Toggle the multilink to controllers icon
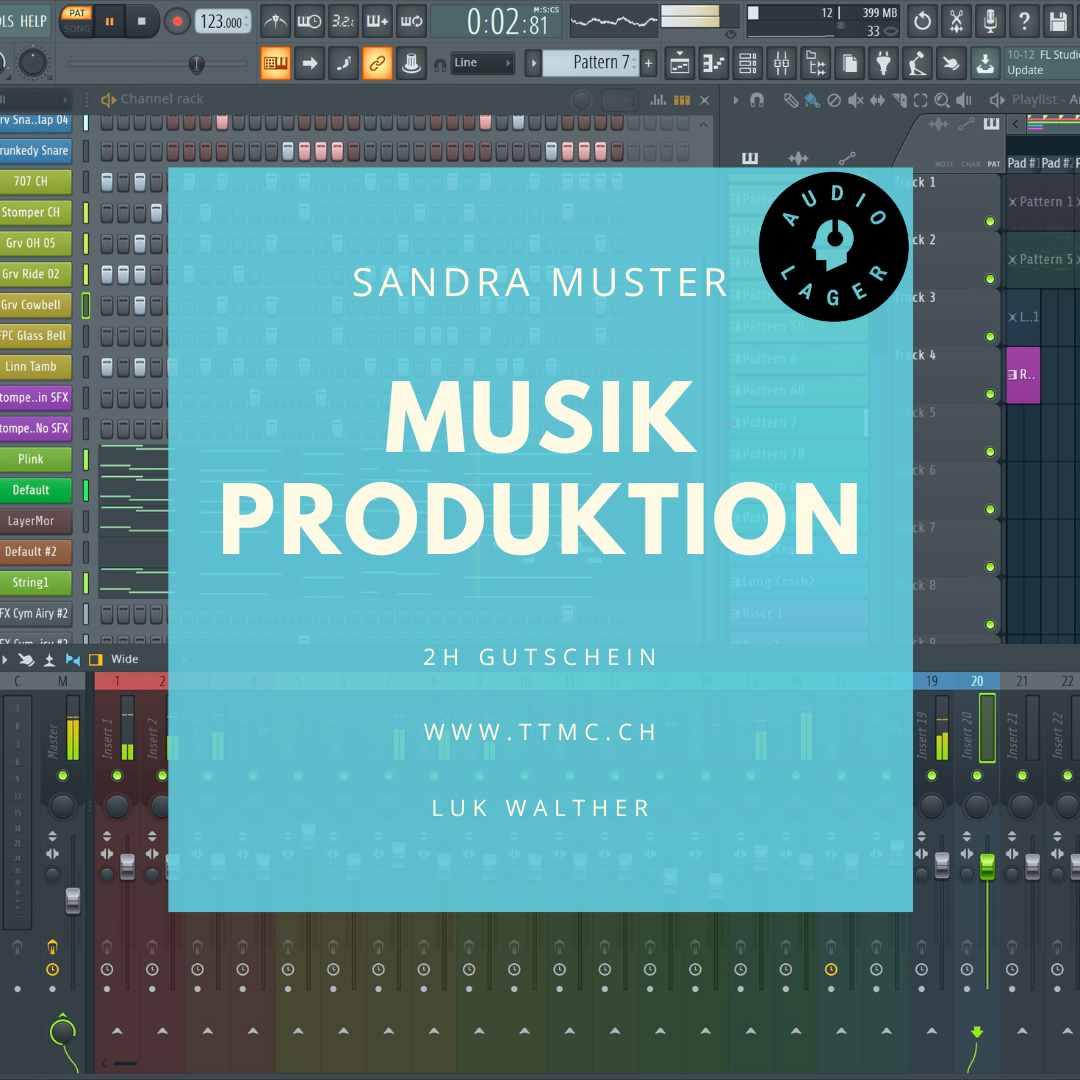 click(411, 63)
